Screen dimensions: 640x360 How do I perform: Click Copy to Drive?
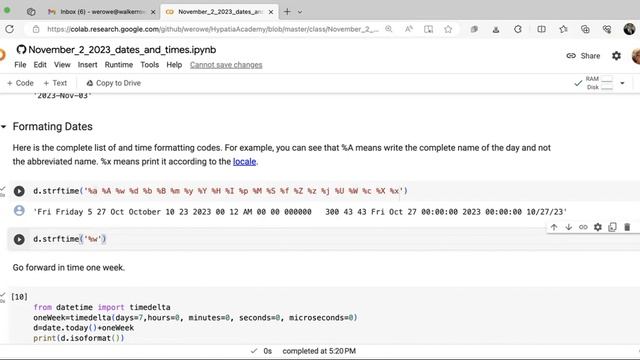click(x=113, y=83)
